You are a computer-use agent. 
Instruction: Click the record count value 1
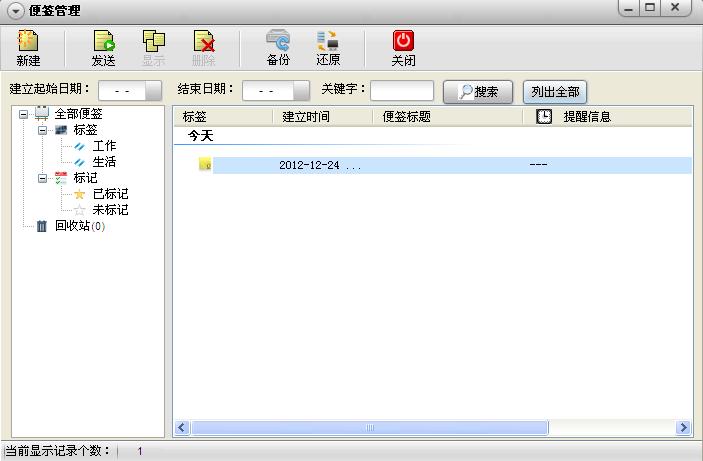click(x=140, y=451)
